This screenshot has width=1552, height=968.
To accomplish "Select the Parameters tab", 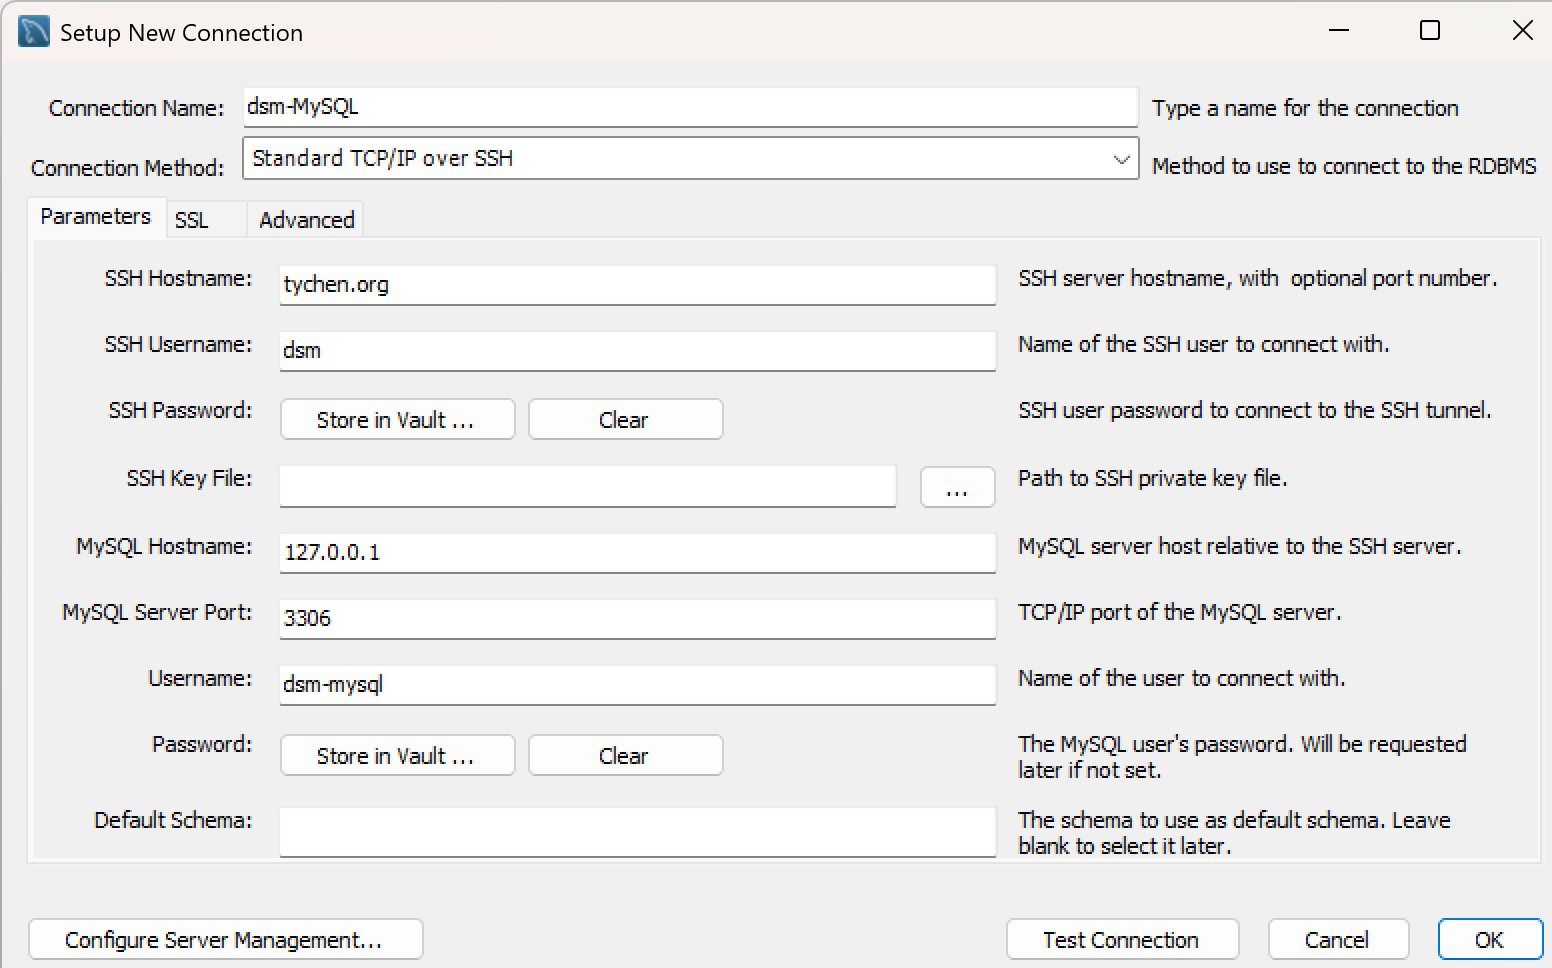I will coord(95,217).
